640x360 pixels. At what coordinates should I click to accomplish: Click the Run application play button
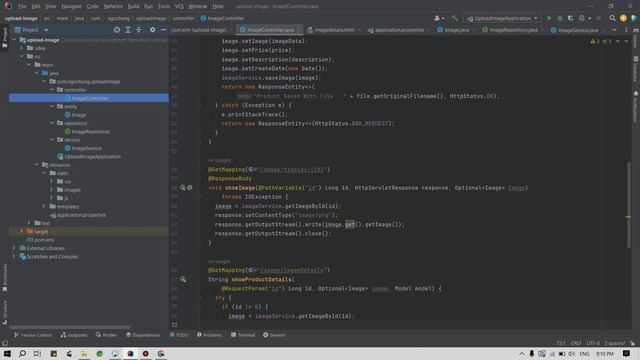coord(549,18)
